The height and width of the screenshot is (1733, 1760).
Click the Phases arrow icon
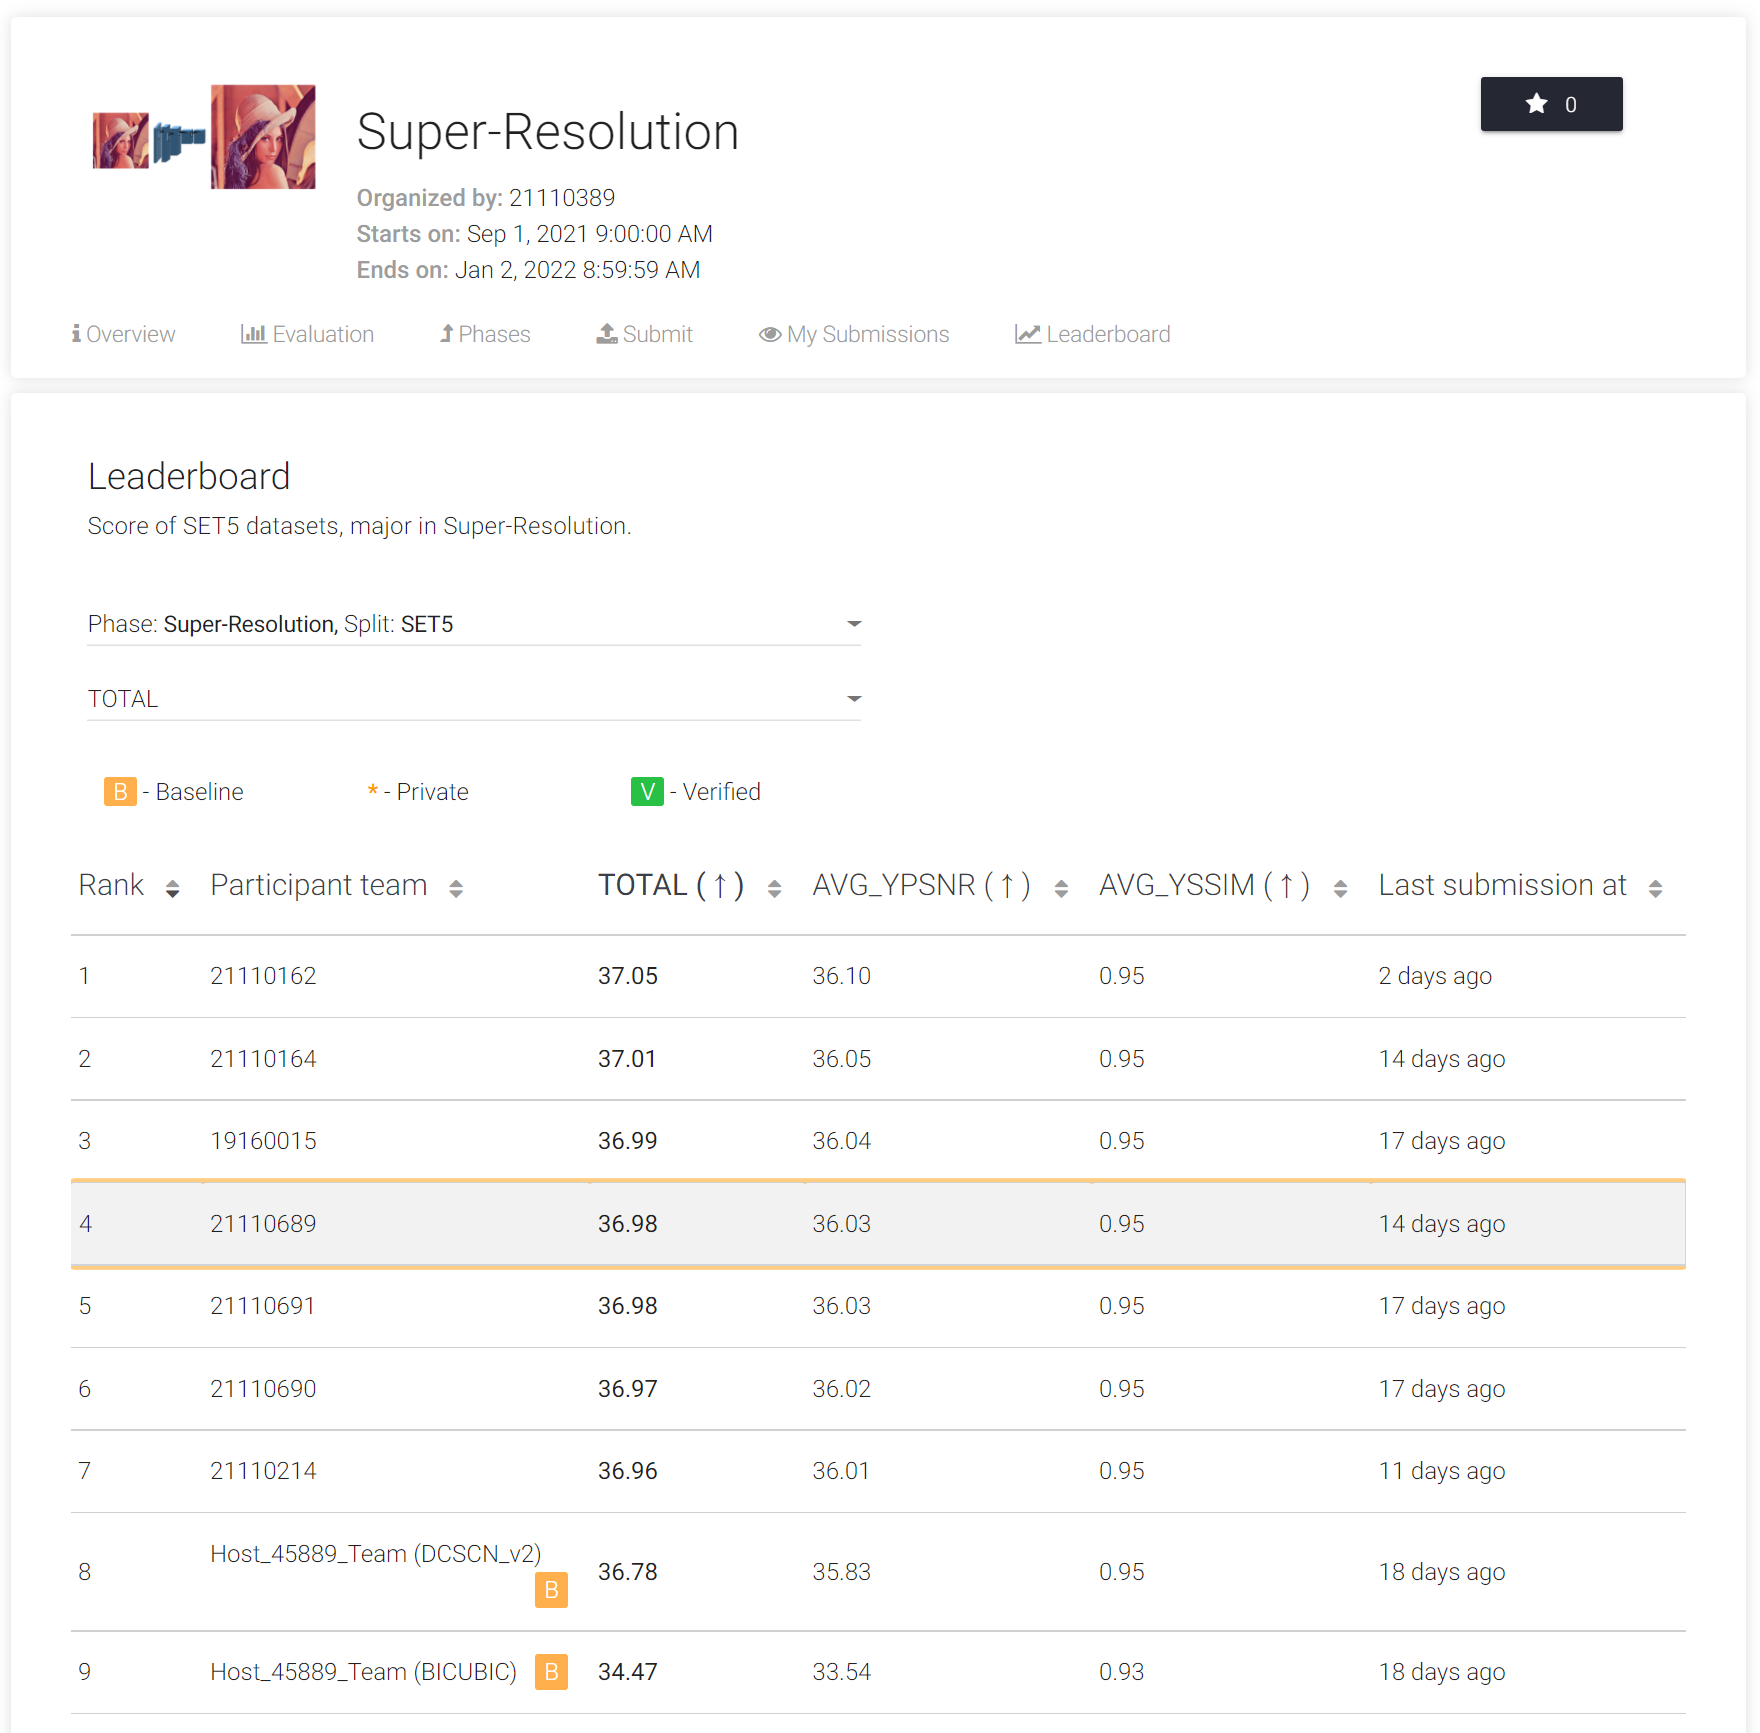(446, 334)
